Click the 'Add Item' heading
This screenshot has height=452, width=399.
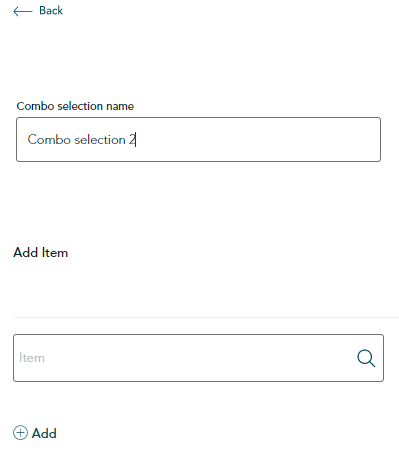(x=40, y=253)
